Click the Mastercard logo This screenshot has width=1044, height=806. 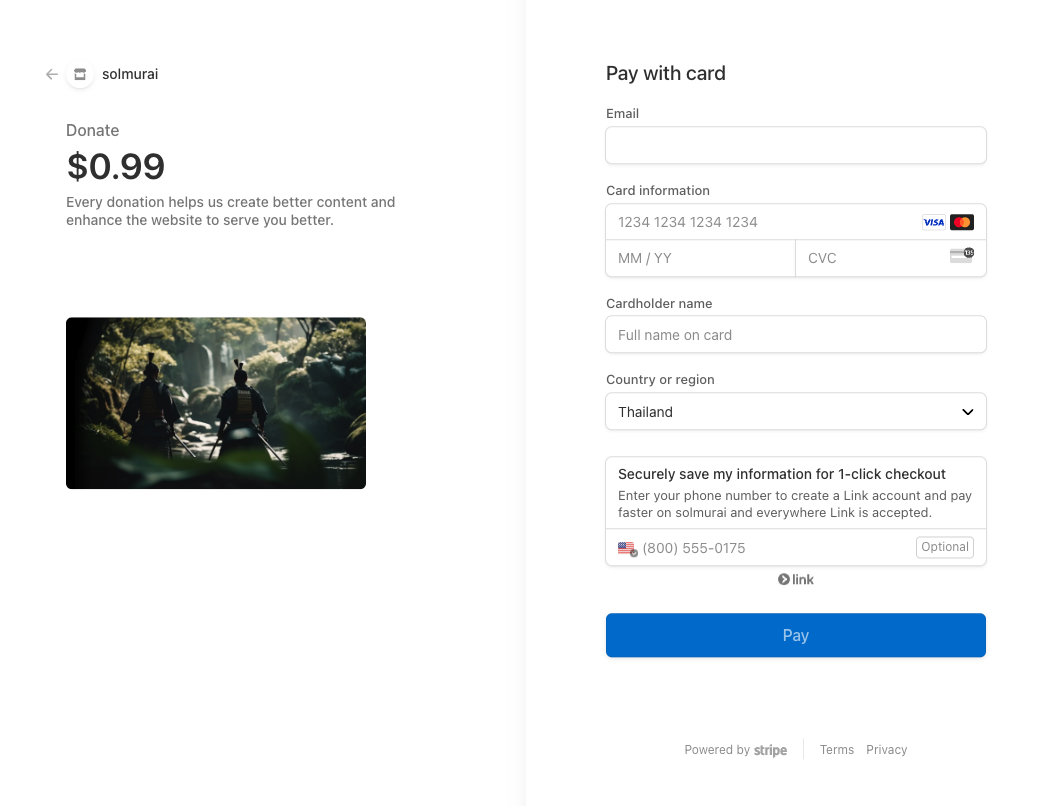coord(962,222)
